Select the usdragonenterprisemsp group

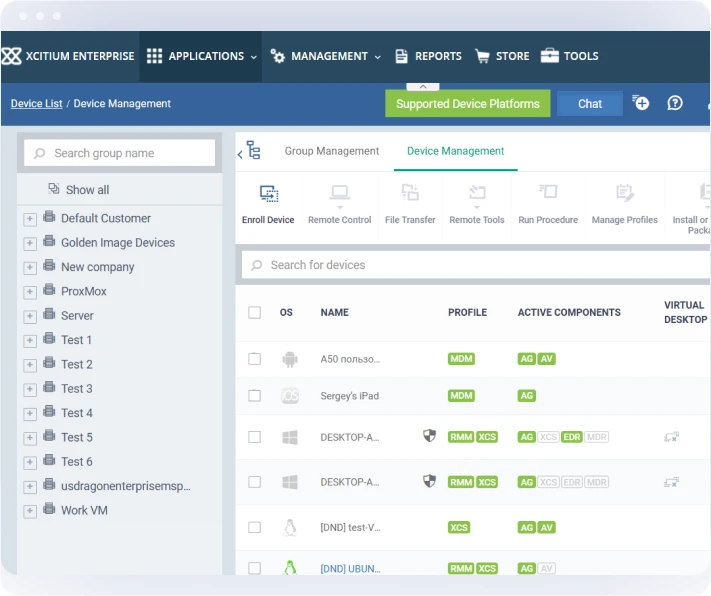tap(126, 486)
